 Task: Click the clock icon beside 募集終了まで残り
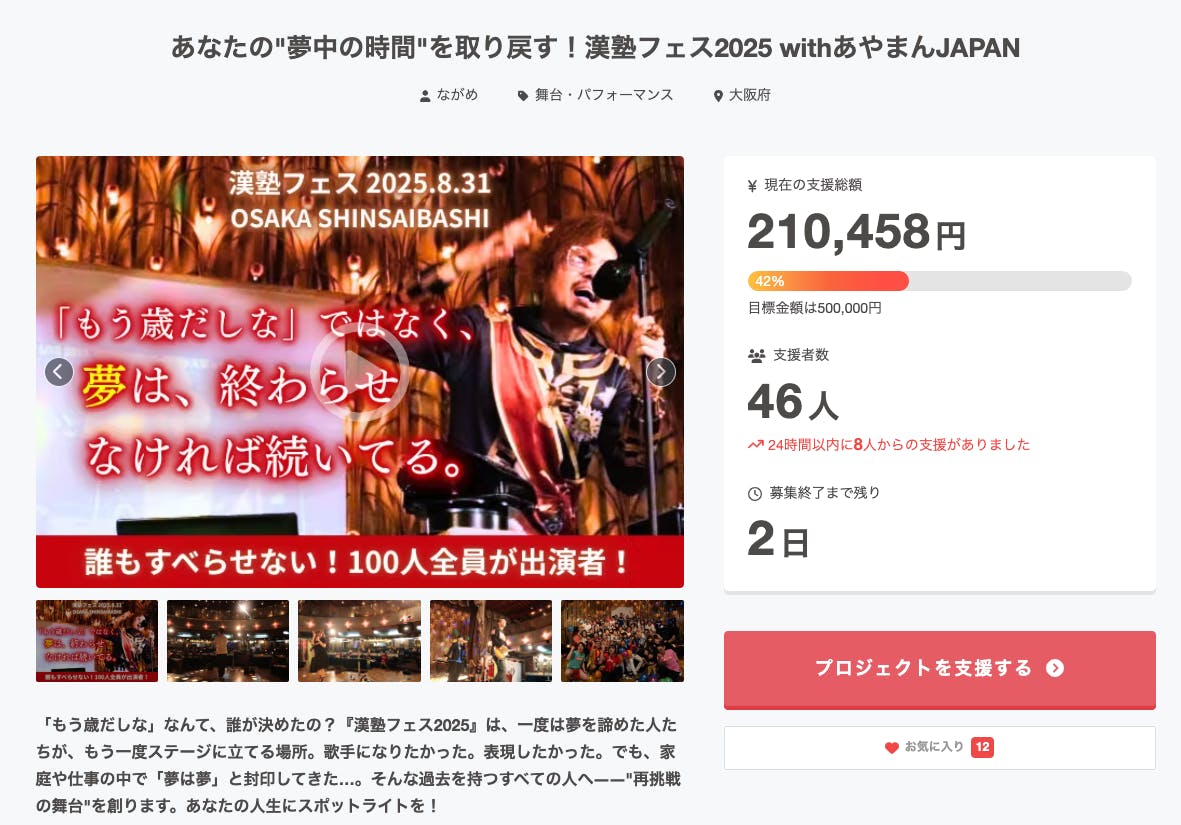pos(755,493)
